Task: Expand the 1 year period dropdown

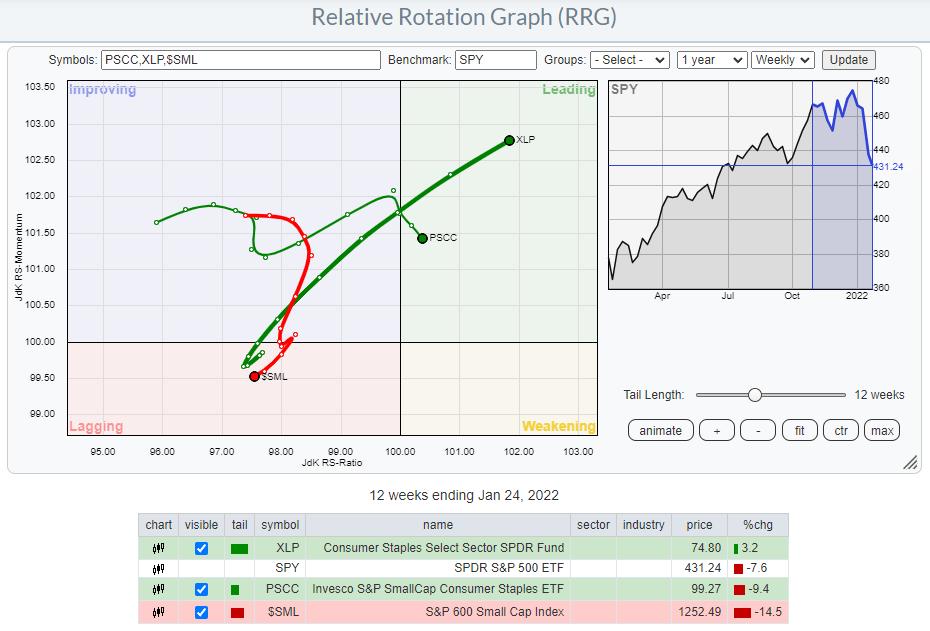Action: (x=711, y=60)
